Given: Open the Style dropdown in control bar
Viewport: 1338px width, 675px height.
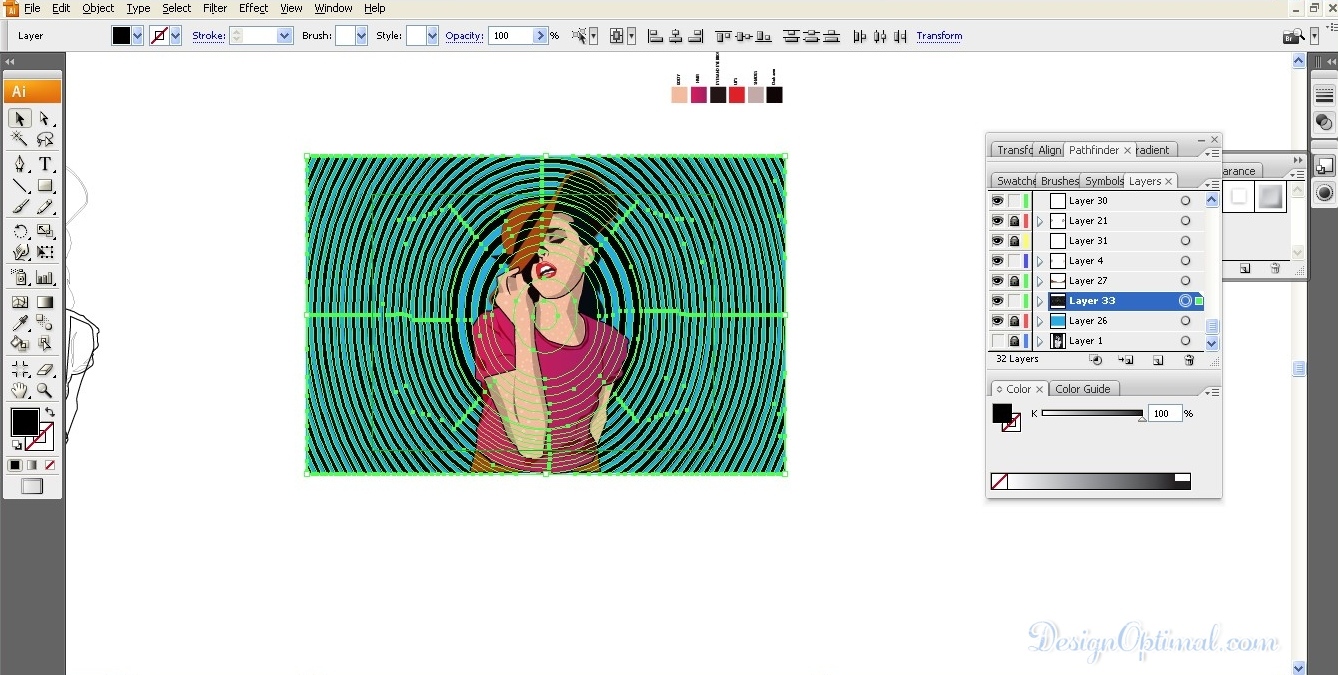Looking at the screenshot, I should tap(432, 36).
